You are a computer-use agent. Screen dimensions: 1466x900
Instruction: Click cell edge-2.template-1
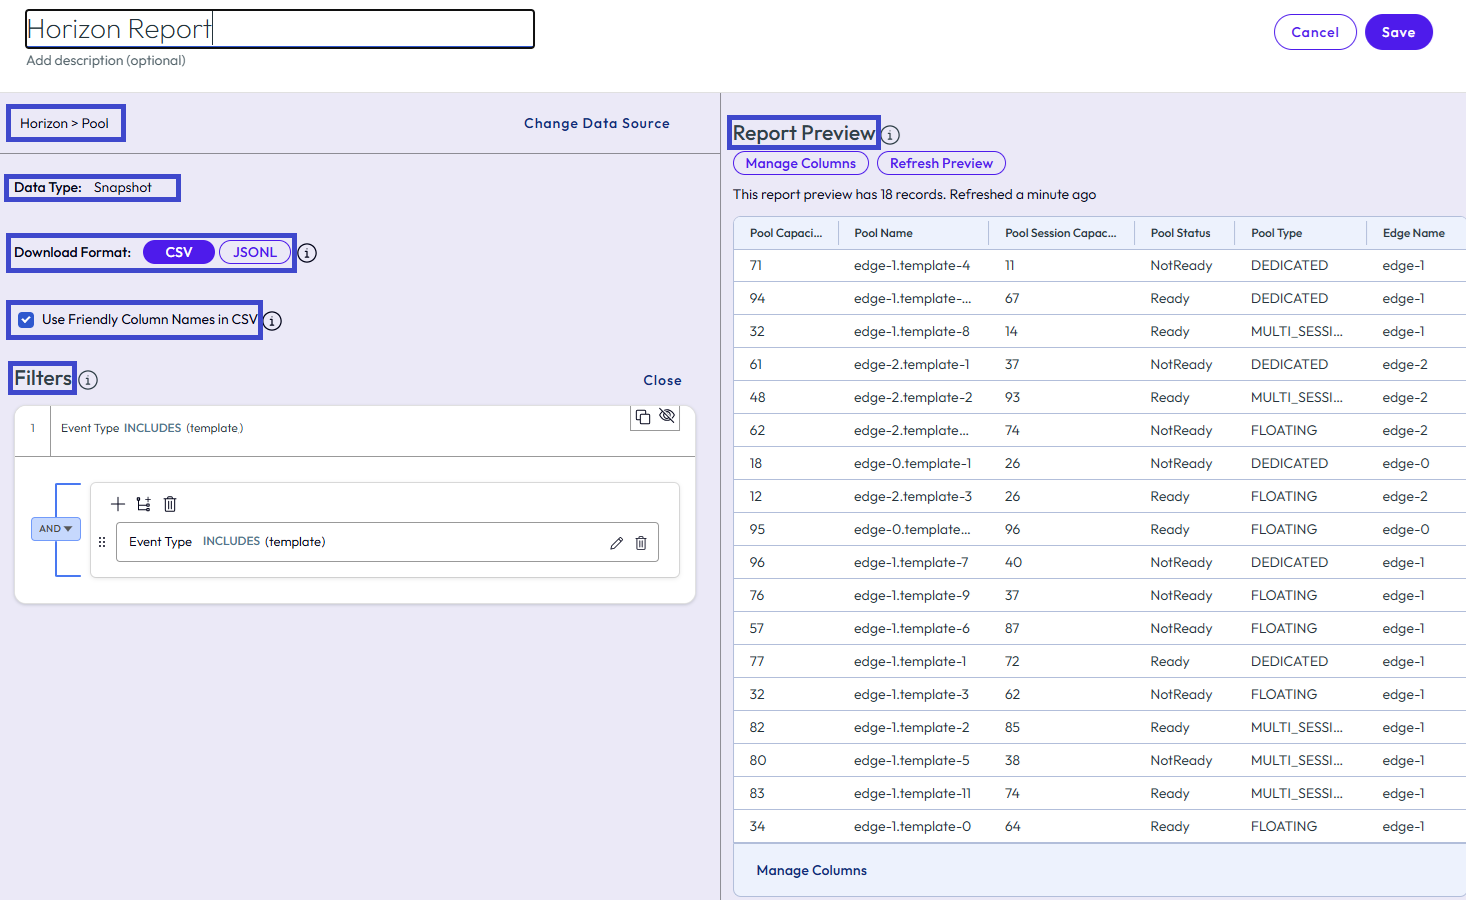coord(912,364)
